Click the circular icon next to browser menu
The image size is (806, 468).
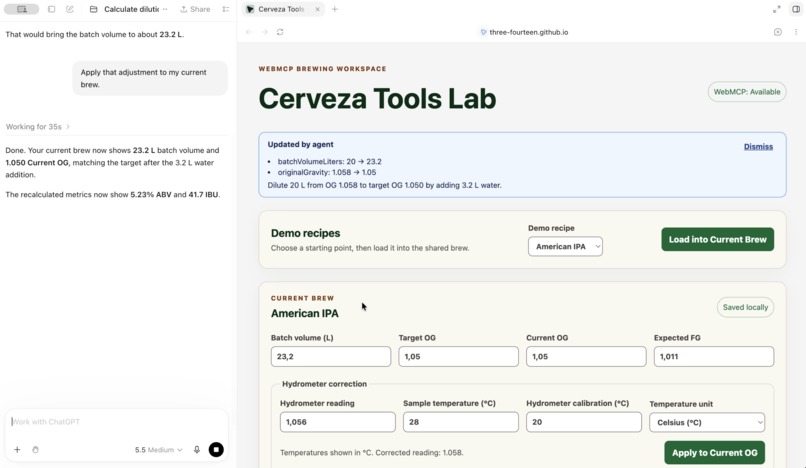778,32
